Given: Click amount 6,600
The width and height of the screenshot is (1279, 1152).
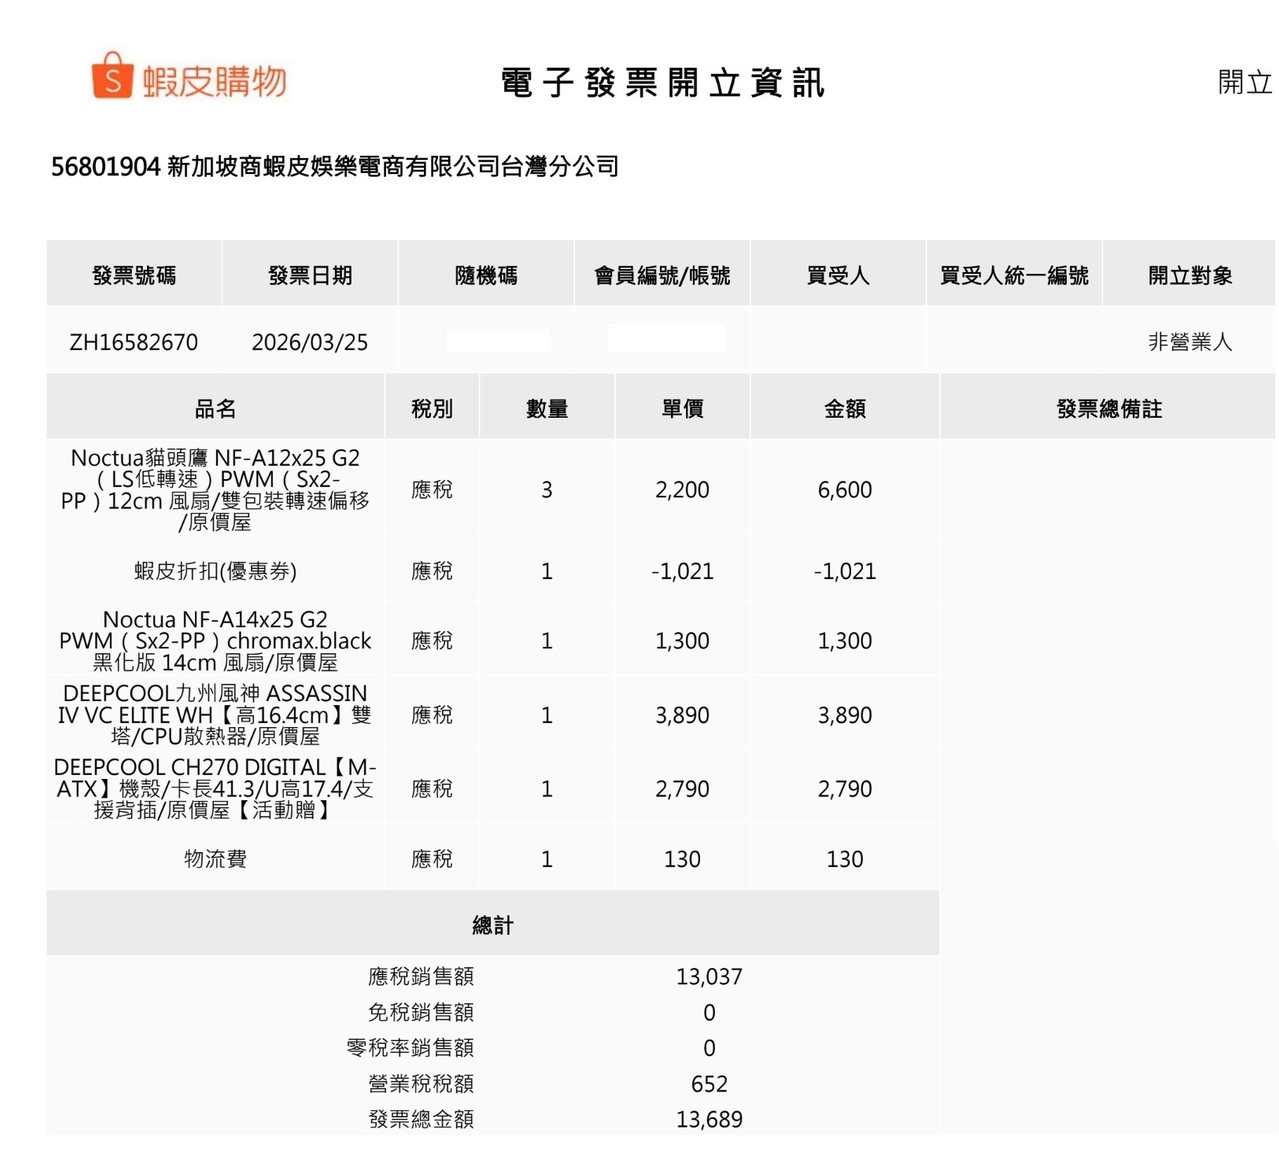Looking at the screenshot, I should (845, 490).
